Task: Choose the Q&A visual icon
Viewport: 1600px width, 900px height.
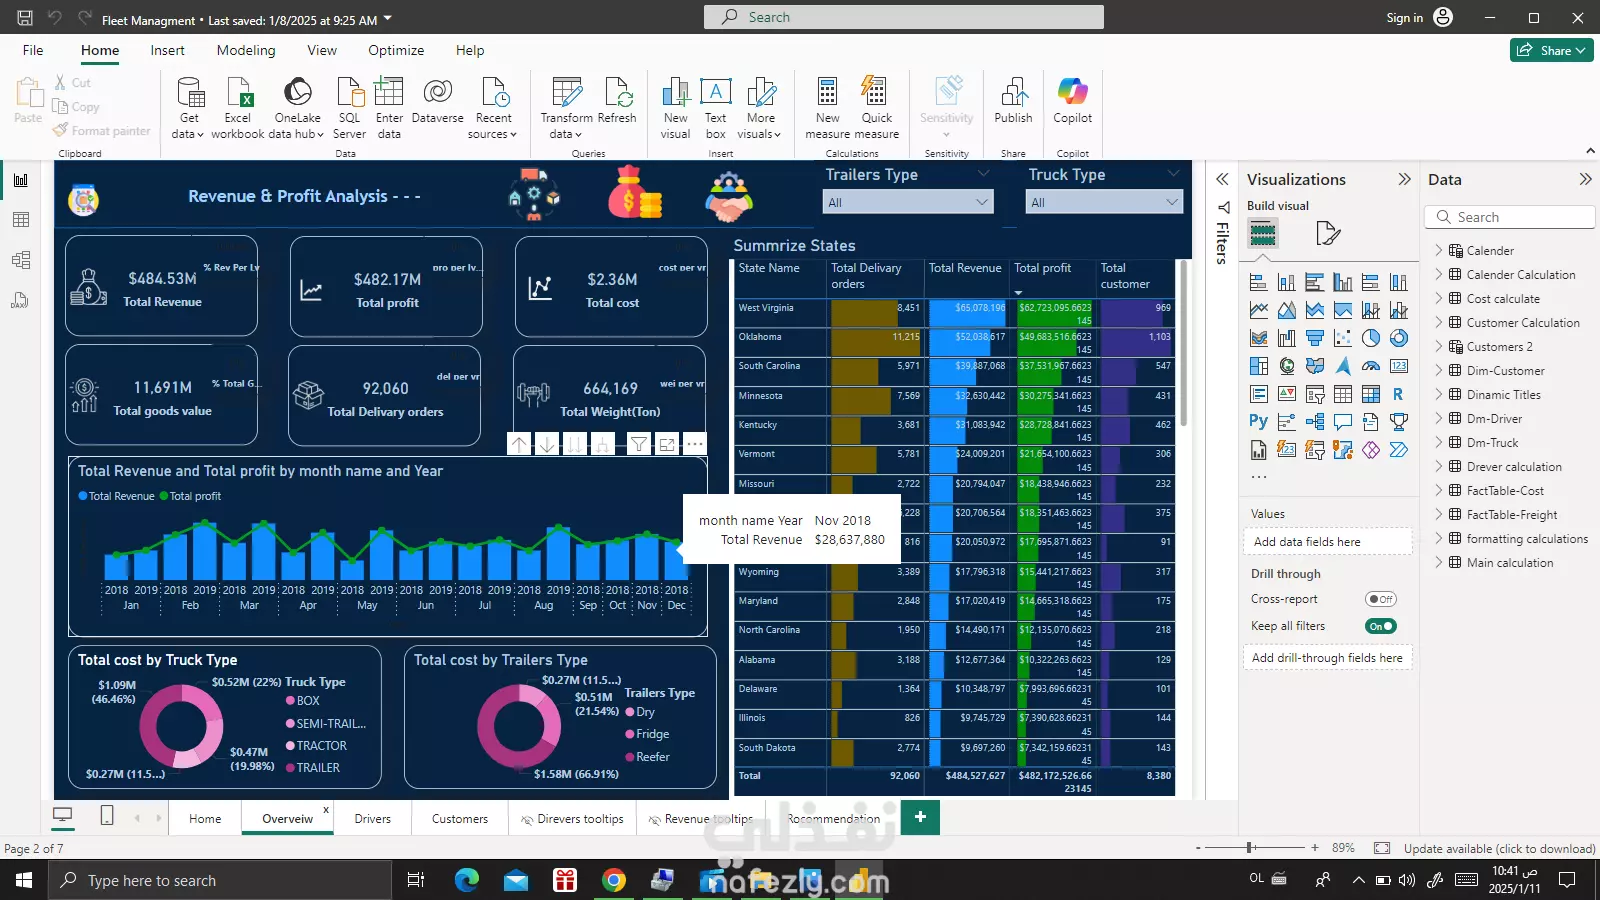Action: pyautogui.click(x=1343, y=422)
